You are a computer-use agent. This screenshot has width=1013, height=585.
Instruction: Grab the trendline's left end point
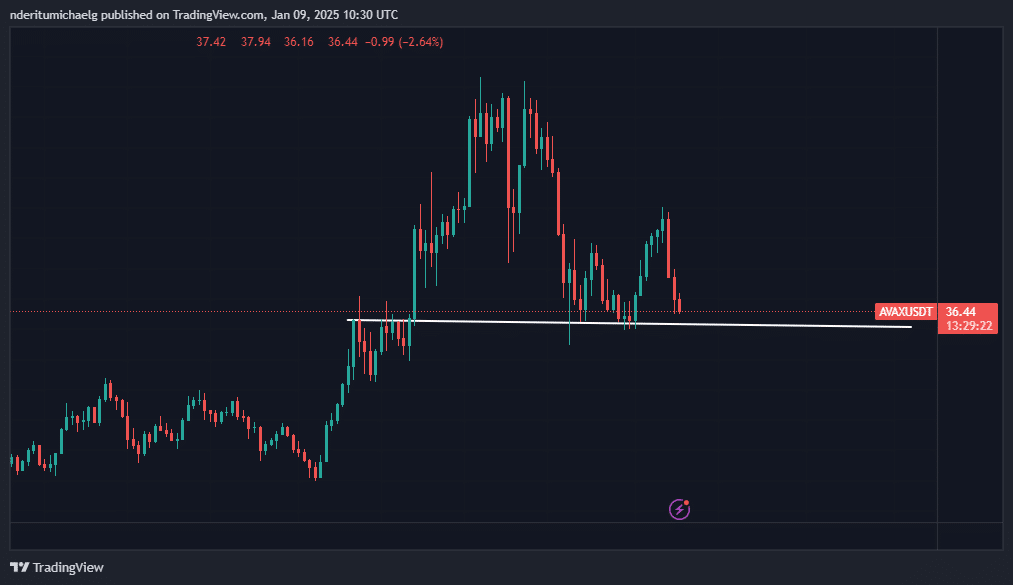(x=348, y=320)
